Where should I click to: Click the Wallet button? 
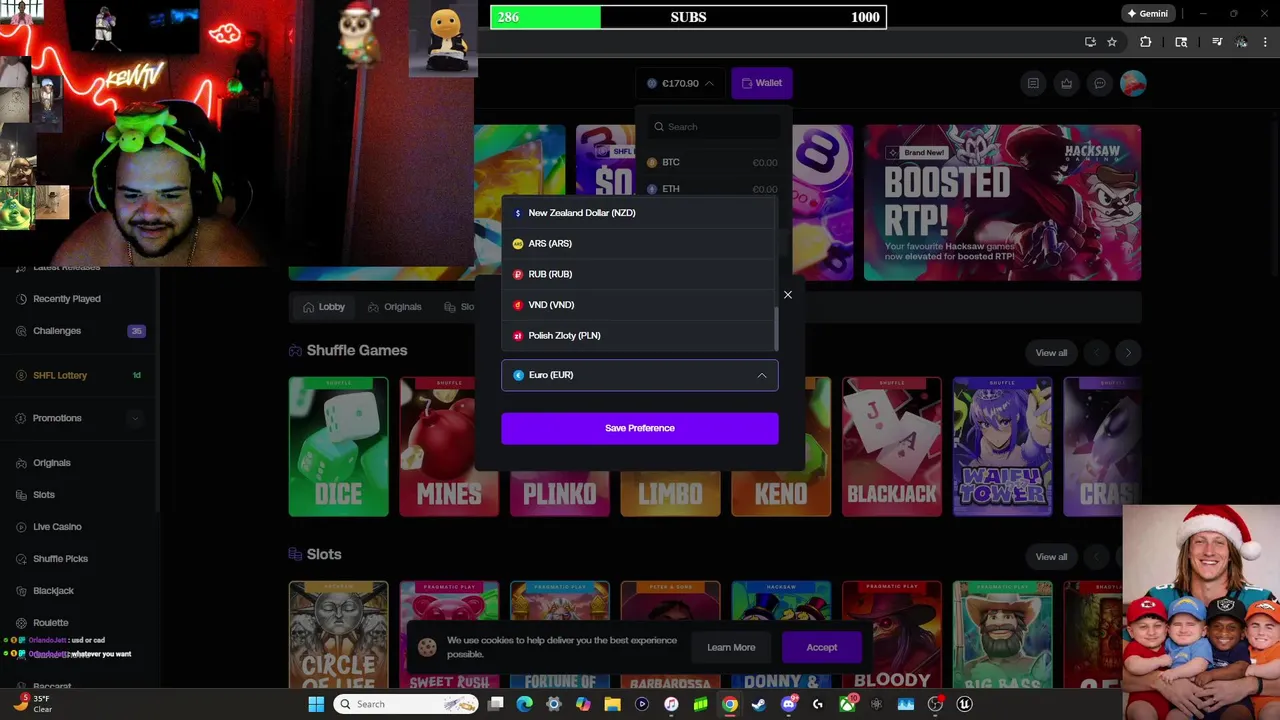tap(762, 83)
